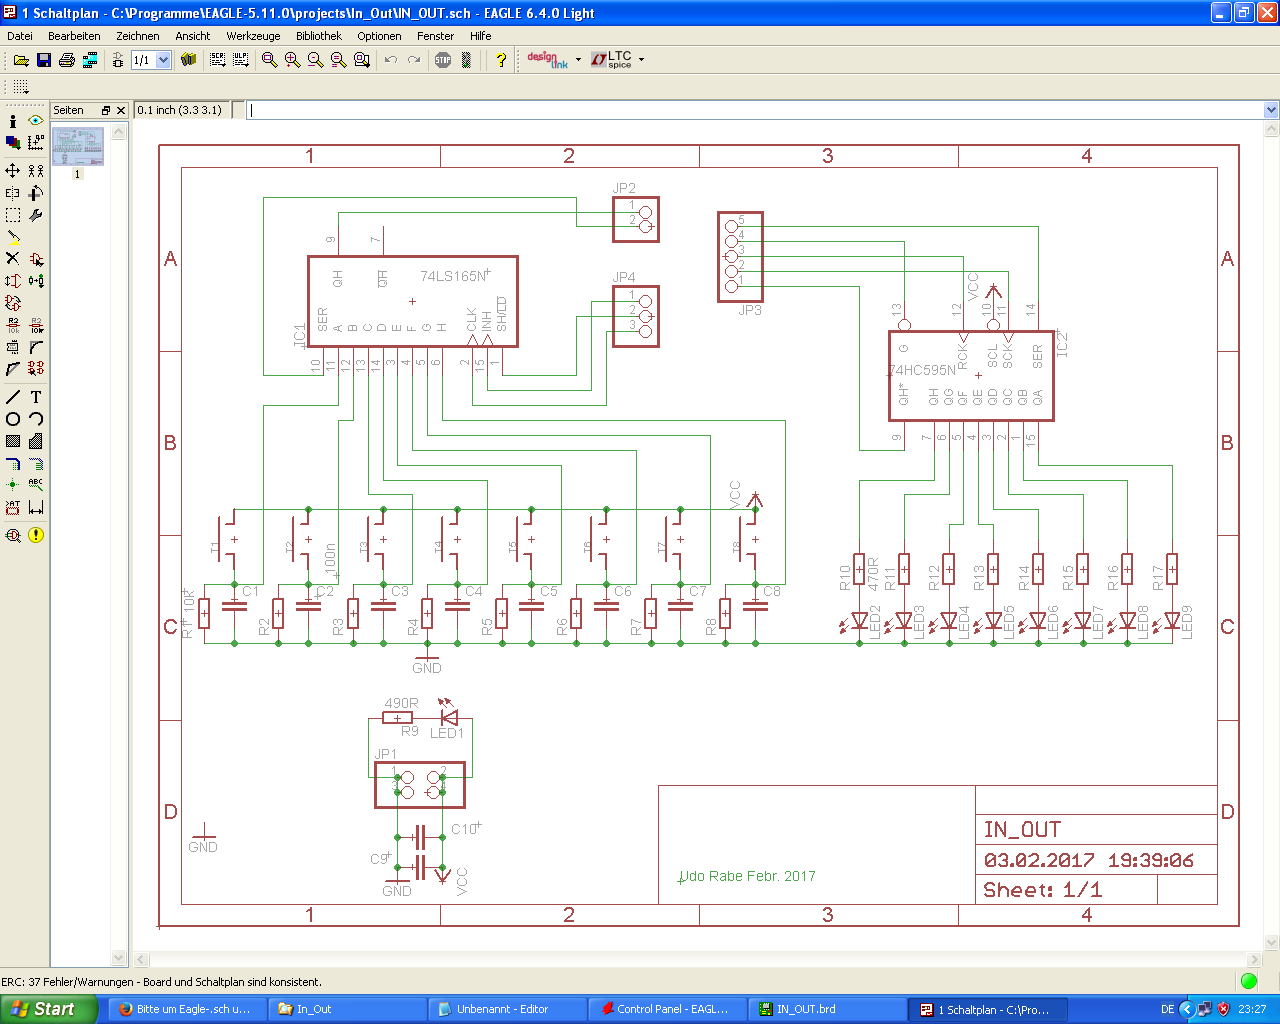Run the ERC check tool
The height and width of the screenshot is (1024, 1280).
[x=13, y=535]
